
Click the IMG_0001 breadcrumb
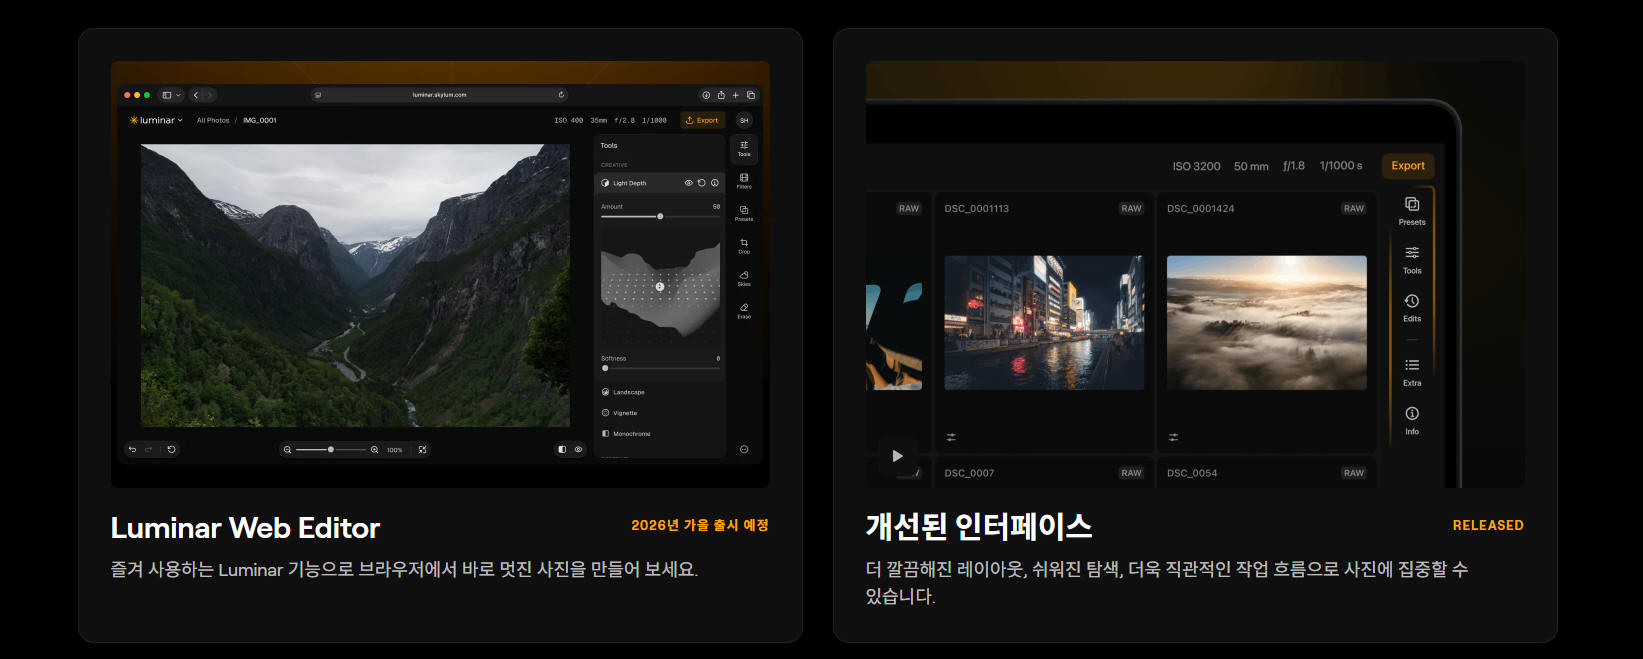260,120
